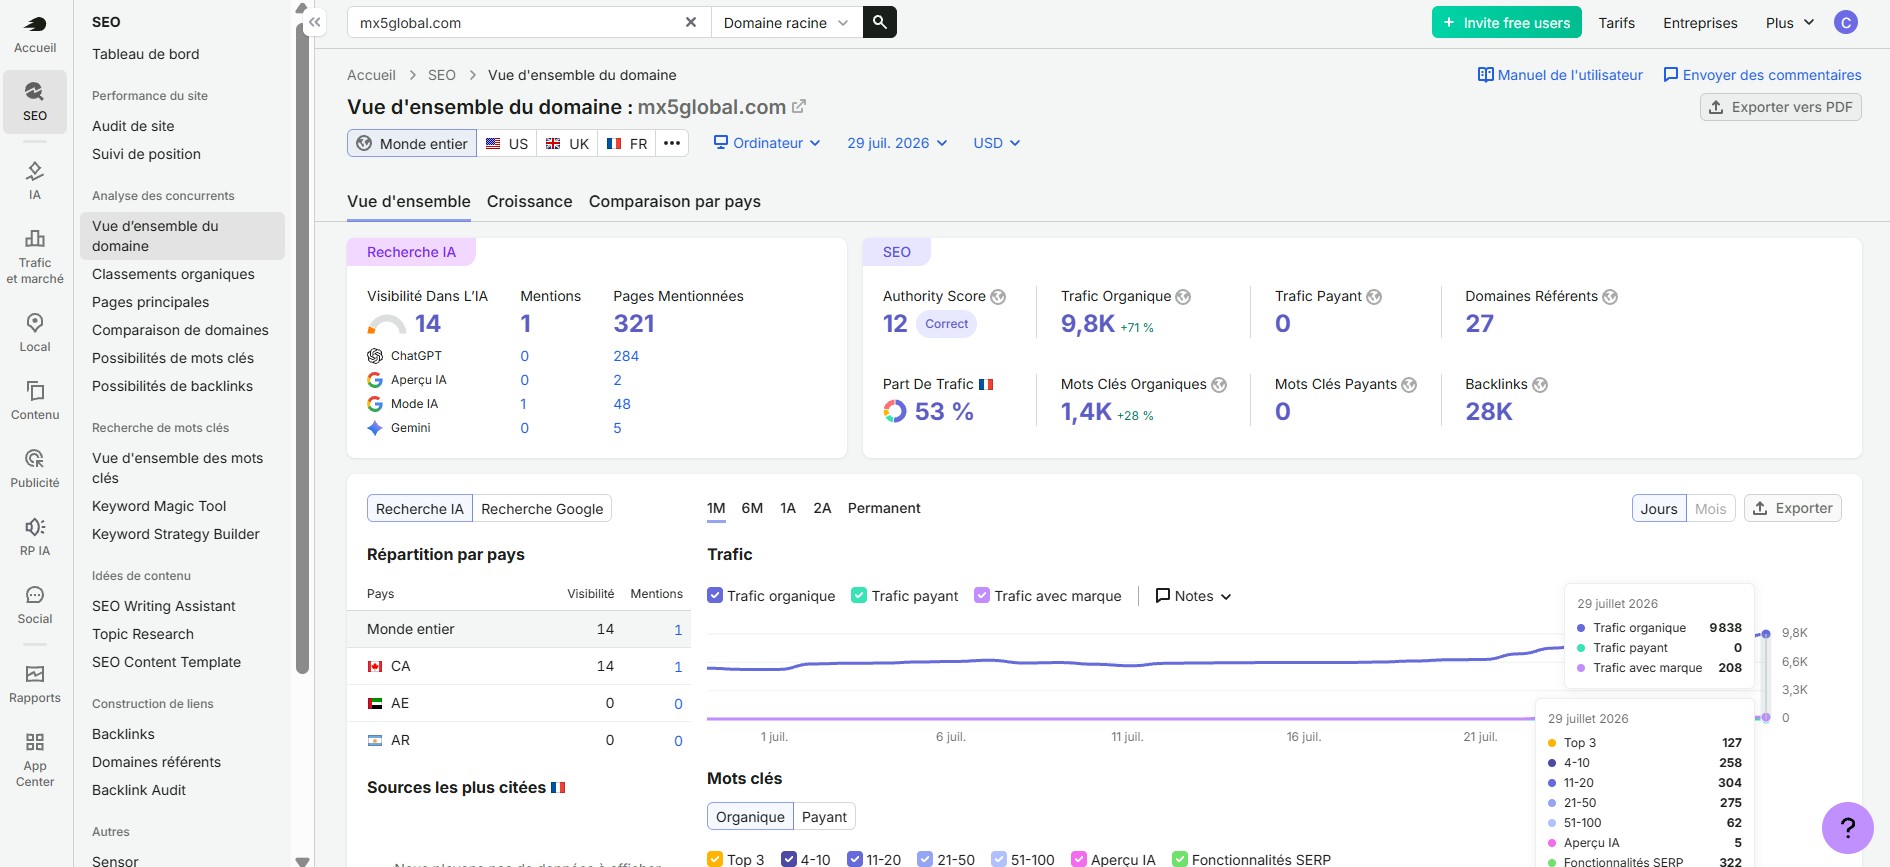Collapse the sidebar with double-chevron icon

pyautogui.click(x=314, y=22)
